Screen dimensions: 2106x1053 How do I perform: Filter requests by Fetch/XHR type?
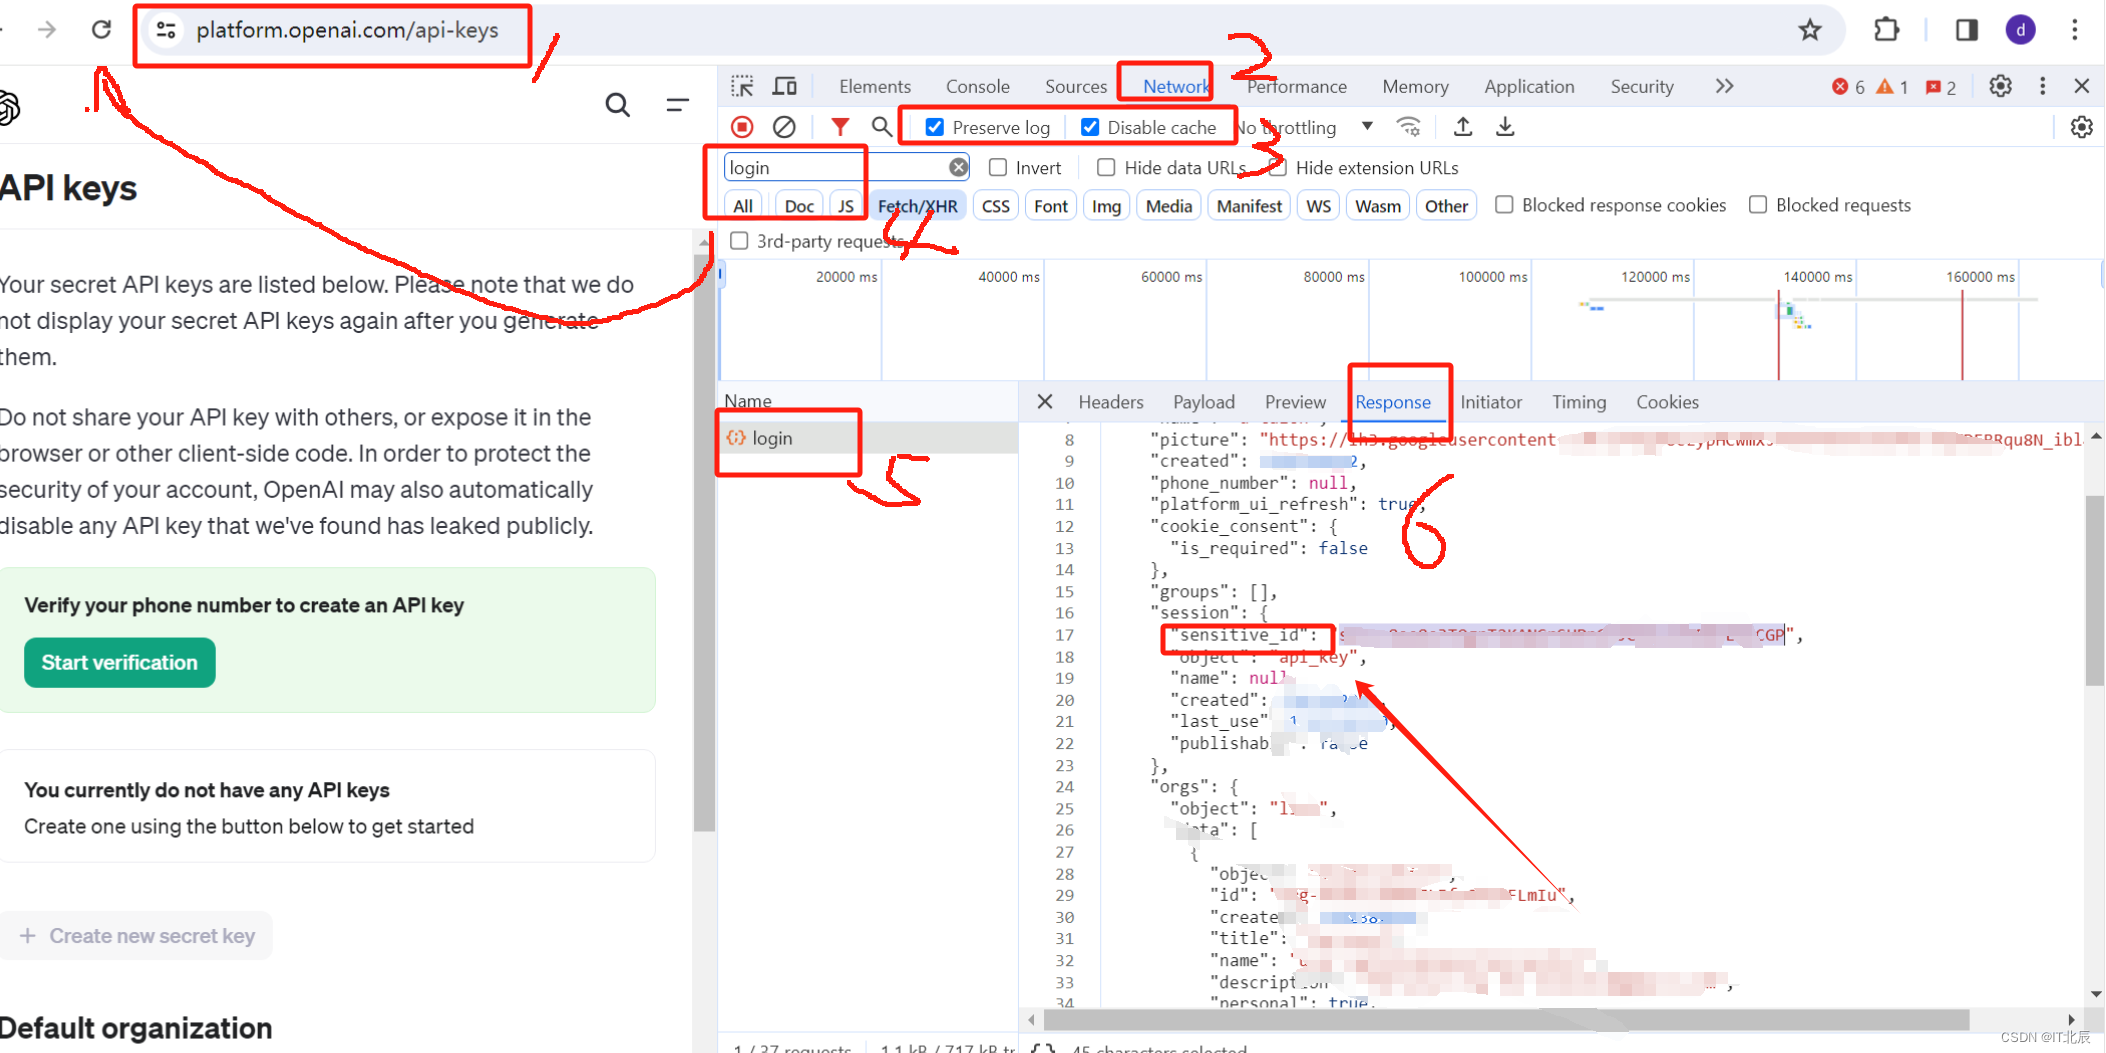(917, 205)
